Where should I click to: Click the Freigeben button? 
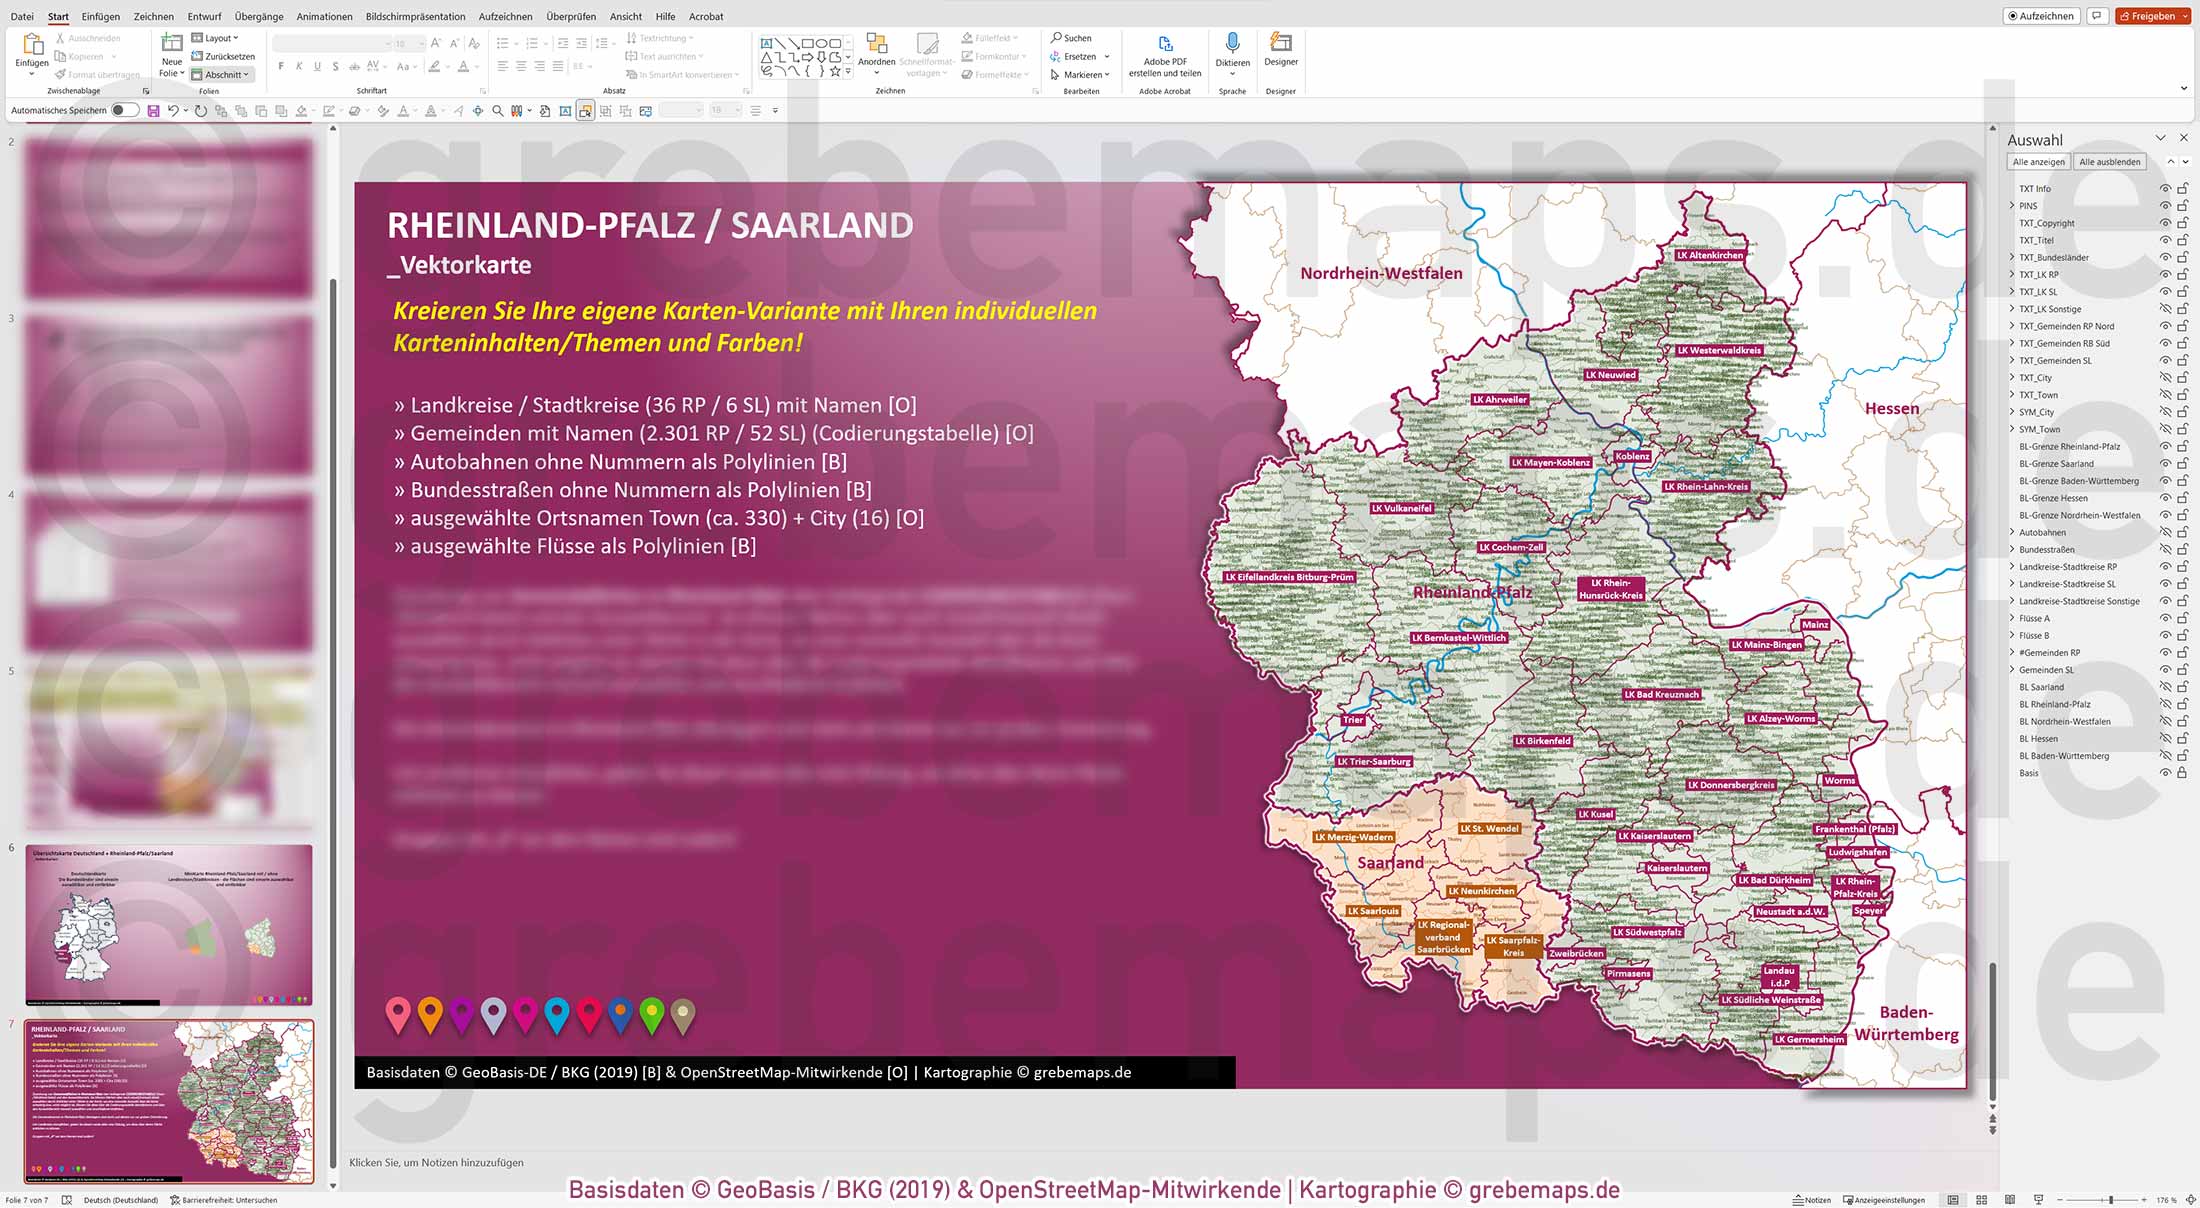point(2153,15)
